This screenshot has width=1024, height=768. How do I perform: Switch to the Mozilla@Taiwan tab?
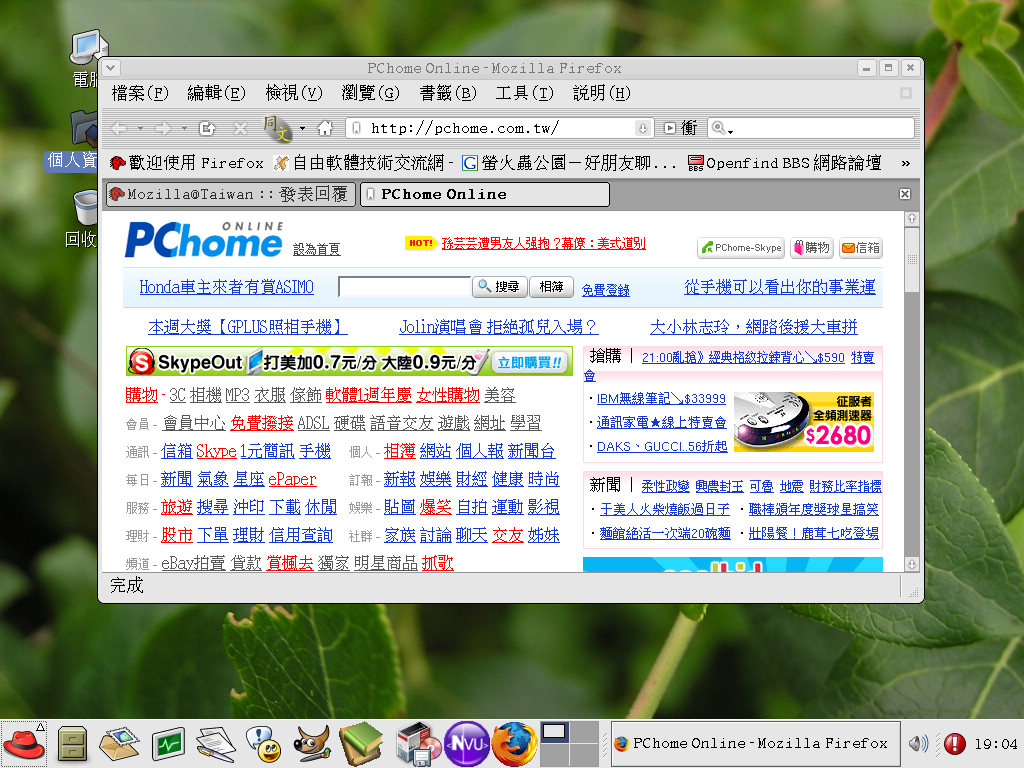tap(230, 194)
